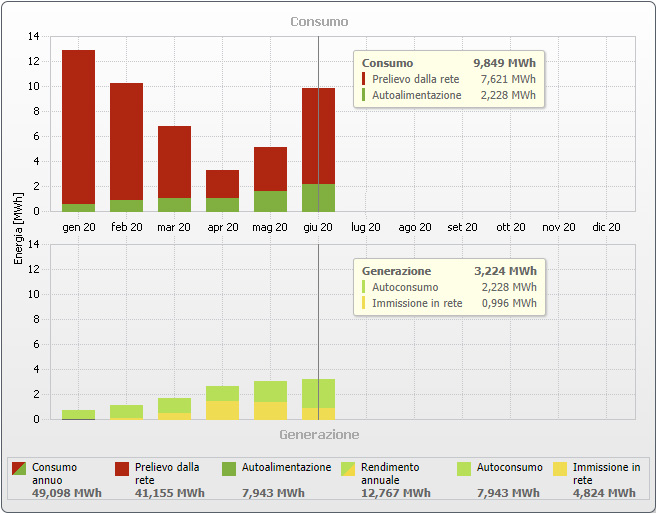Click the ott 20 axis label

click(511, 227)
